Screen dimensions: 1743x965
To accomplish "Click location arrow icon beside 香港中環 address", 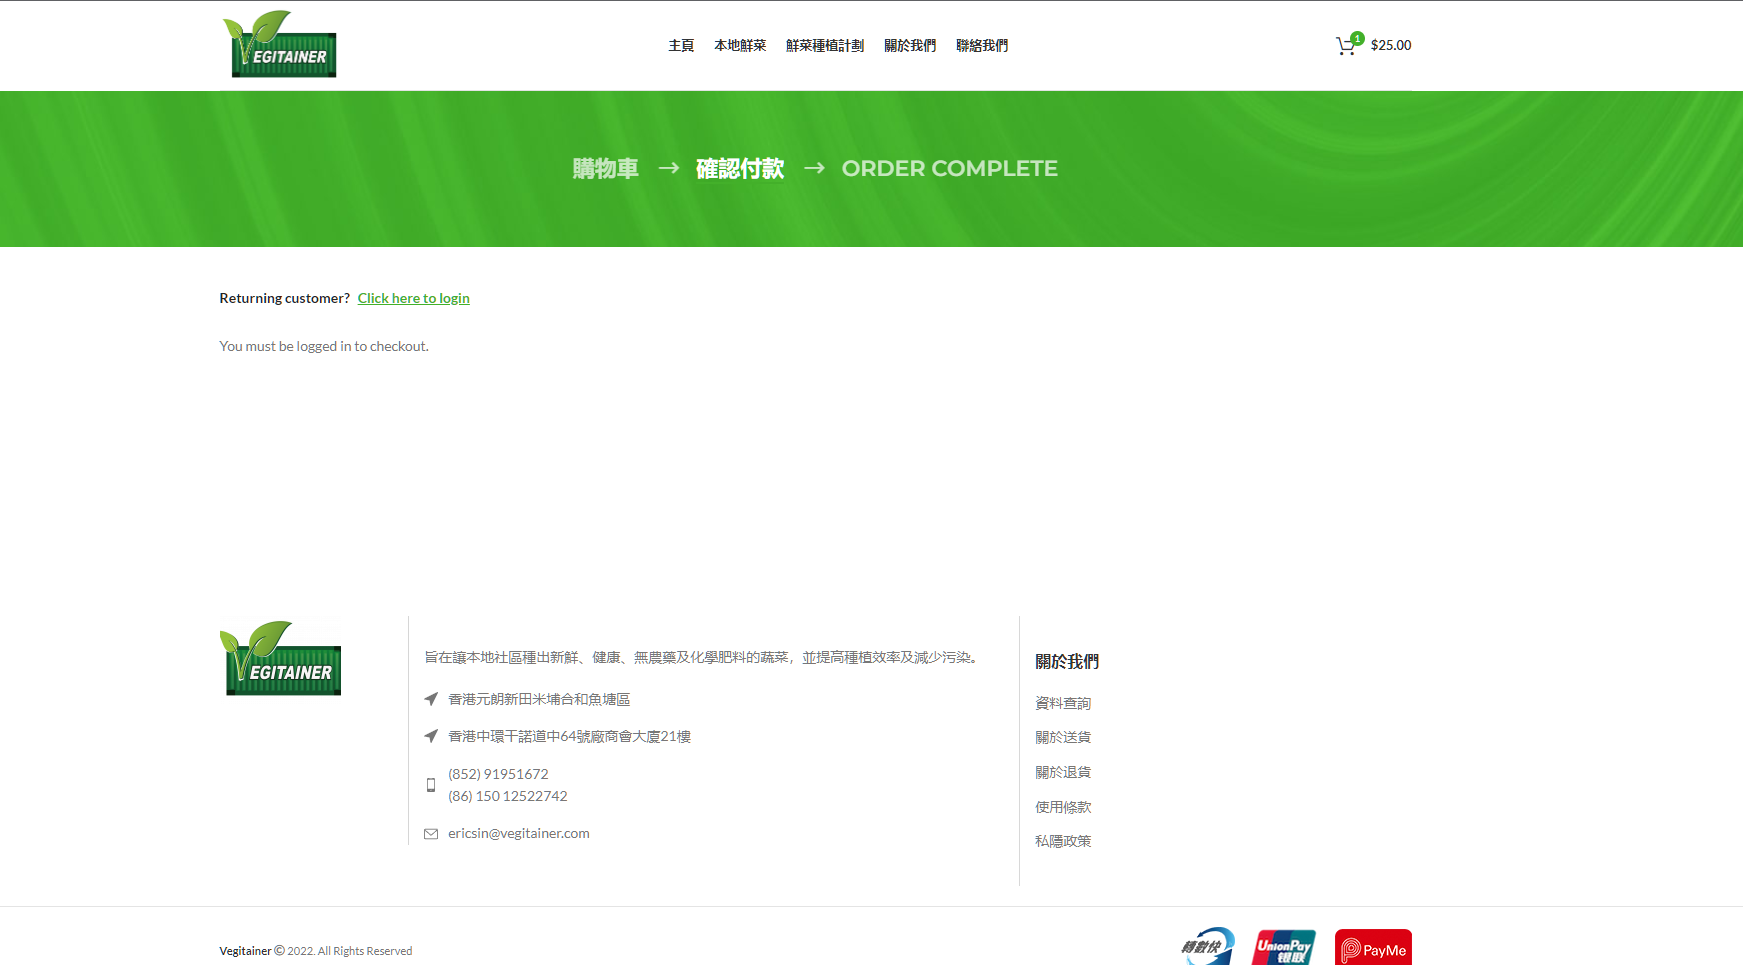I will (431, 736).
